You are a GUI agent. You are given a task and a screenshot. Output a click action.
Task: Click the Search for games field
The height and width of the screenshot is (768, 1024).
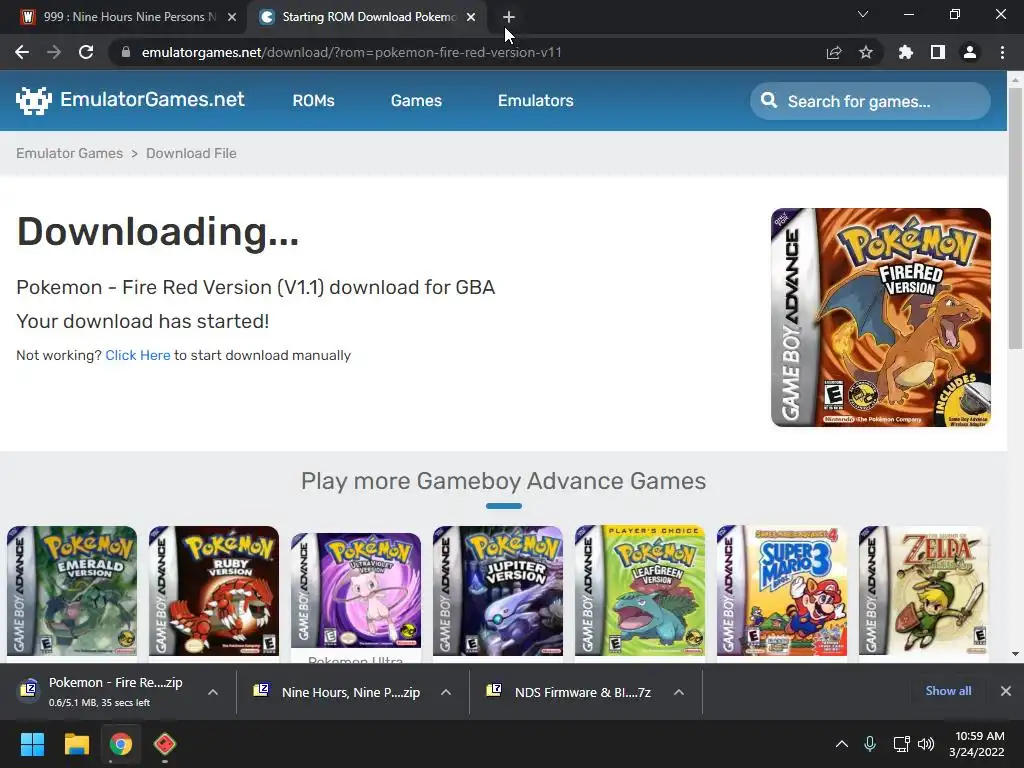pyautogui.click(x=870, y=101)
